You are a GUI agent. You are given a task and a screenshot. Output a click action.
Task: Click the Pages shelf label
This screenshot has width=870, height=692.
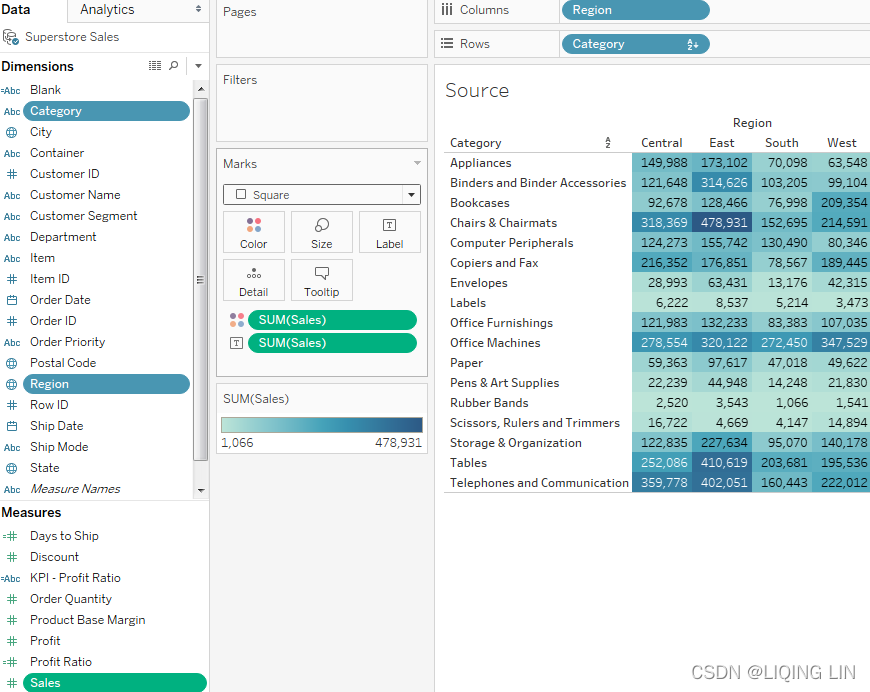[240, 12]
